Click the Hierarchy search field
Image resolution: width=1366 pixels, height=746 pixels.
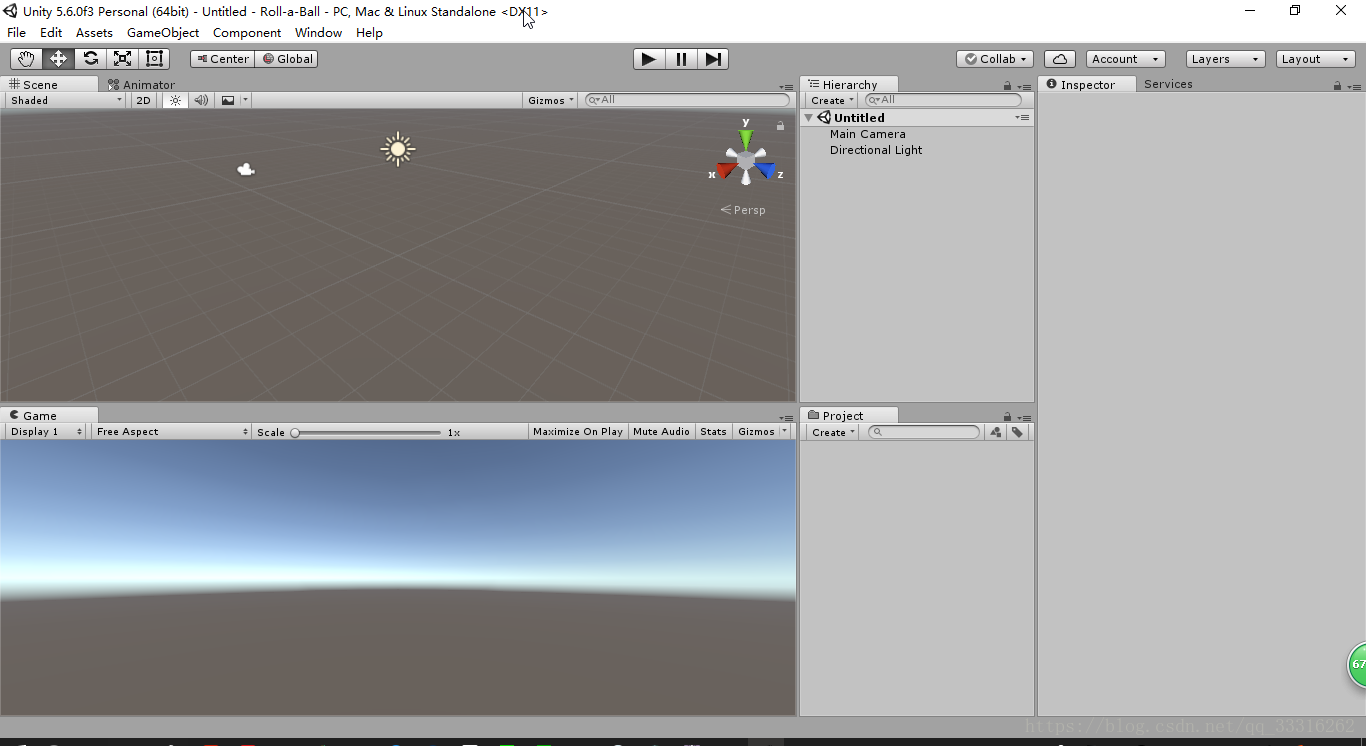coord(943,100)
